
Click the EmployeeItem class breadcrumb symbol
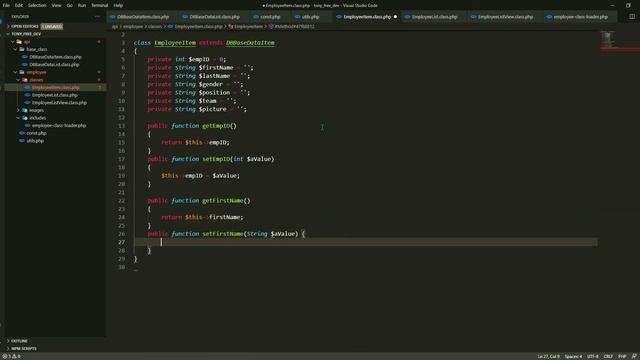point(249,27)
